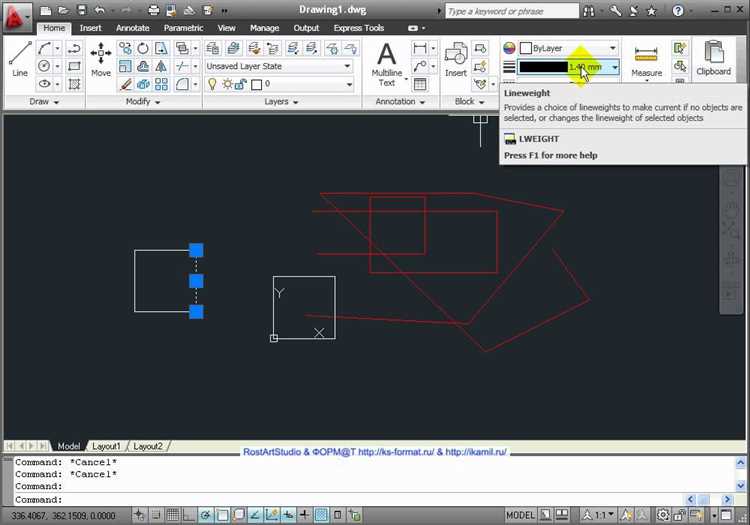The width and height of the screenshot is (750, 525).
Task: Click the Rotate tool icon
Action: pyautogui.click(x=143, y=48)
